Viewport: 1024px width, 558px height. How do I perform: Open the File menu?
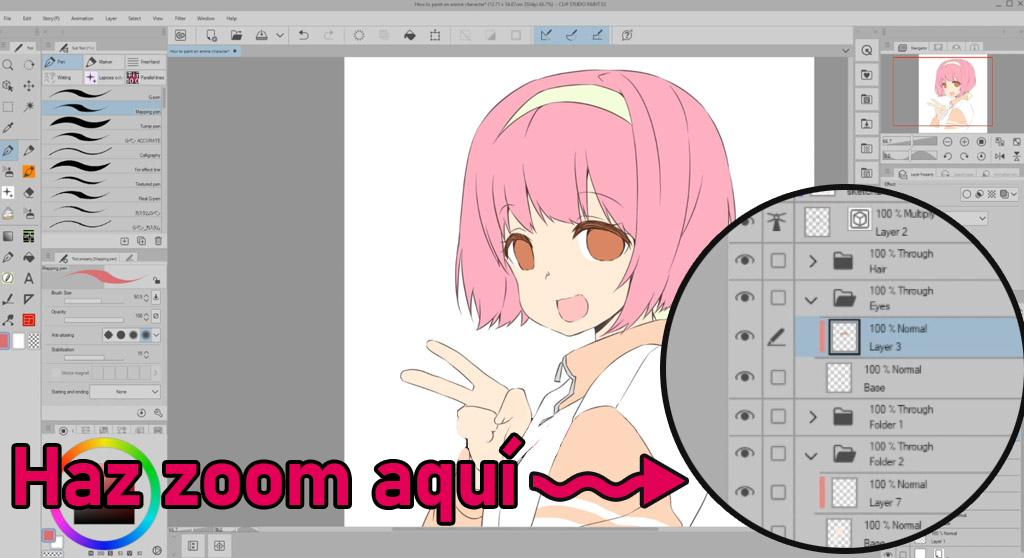[x=8, y=18]
